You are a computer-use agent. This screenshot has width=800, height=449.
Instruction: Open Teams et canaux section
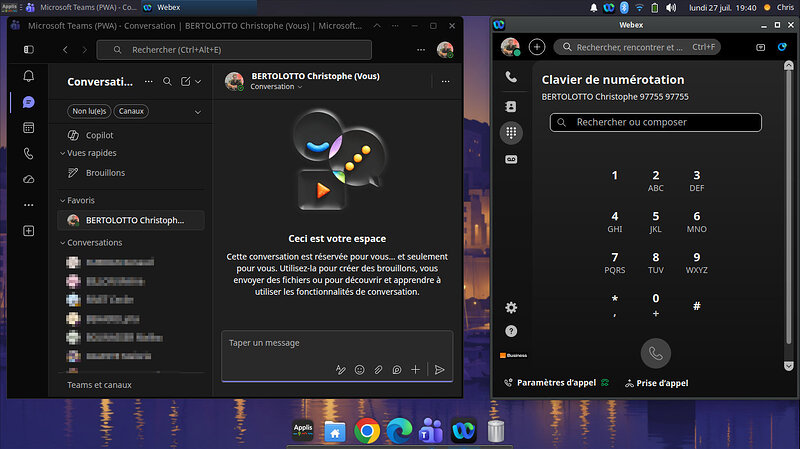click(x=99, y=385)
